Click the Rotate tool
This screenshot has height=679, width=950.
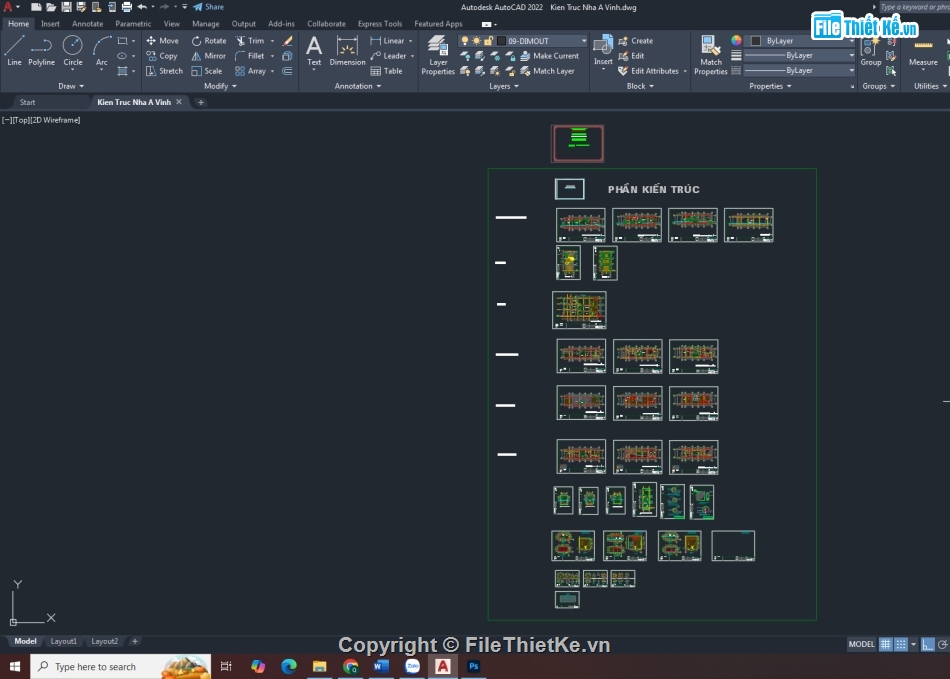[x=208, y=41]
